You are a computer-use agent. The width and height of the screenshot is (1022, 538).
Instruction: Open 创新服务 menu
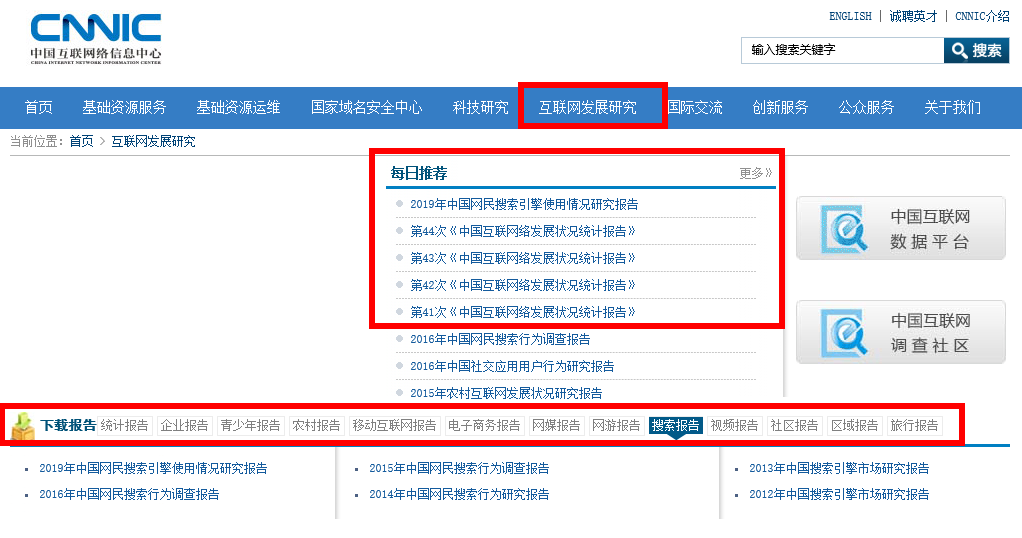pos(780,108)
